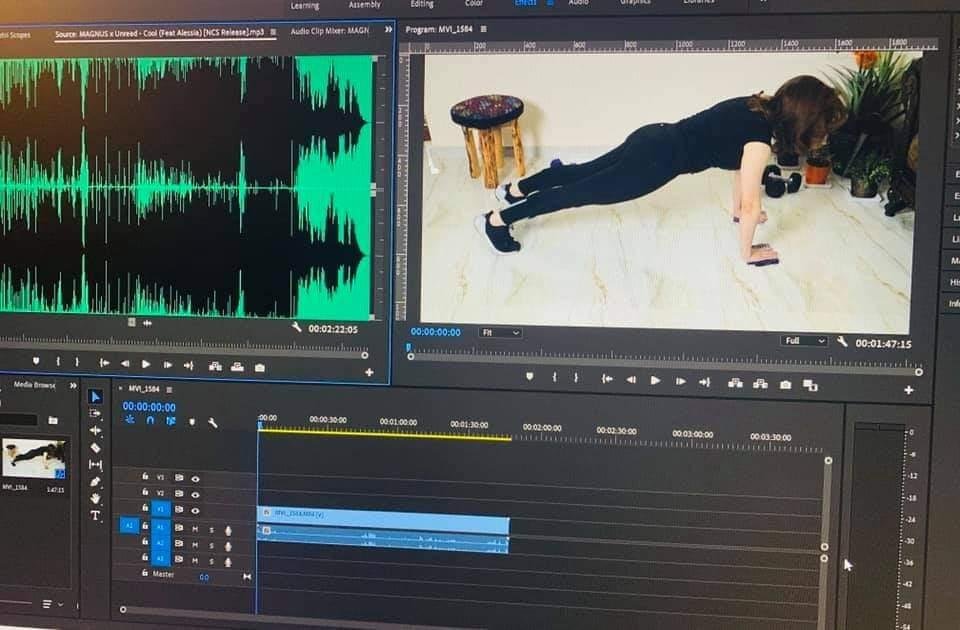Step back one frame in Source monitor
Viewport: 960px width, 630px height.
(125, 364)
